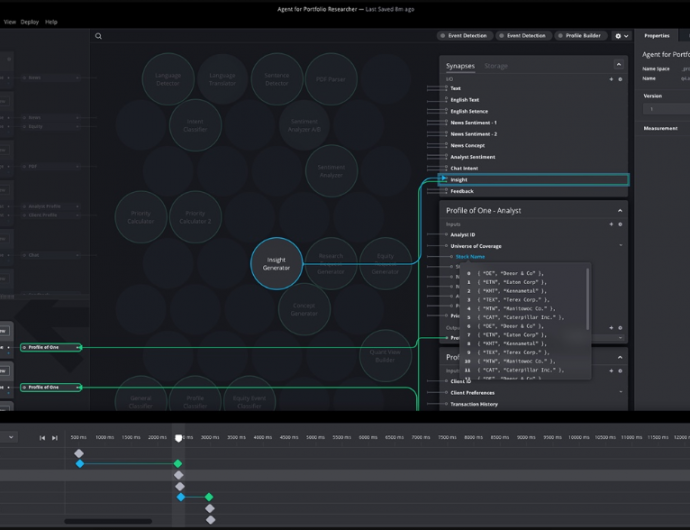Viewport: 690px width, 530px height.
Task: Collapse the Profile of One - Analyst panel
Action: (620, 211)
